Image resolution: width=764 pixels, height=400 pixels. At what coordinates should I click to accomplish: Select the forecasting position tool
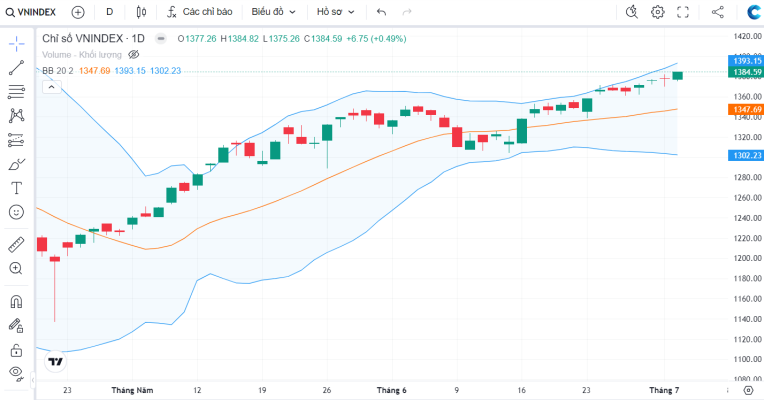[17, 140]
